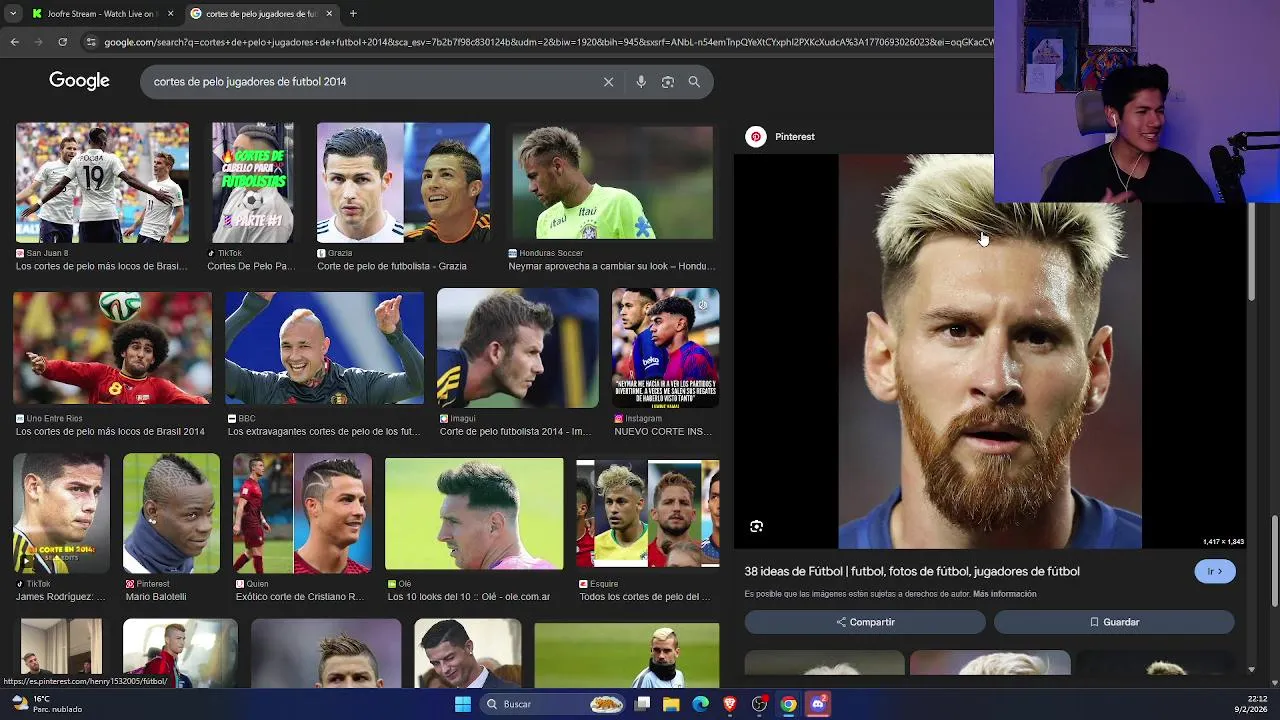
Task: Open the Mario Balotelli Pinterest image
Action: (x=171, y=514)
